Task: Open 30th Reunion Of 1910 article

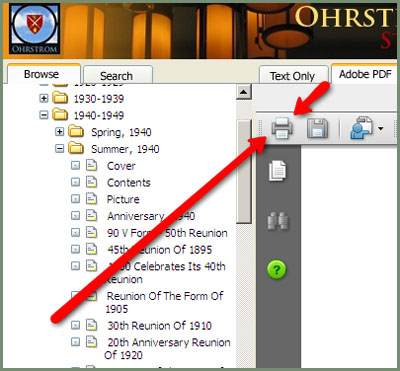Action: (159, 325)
